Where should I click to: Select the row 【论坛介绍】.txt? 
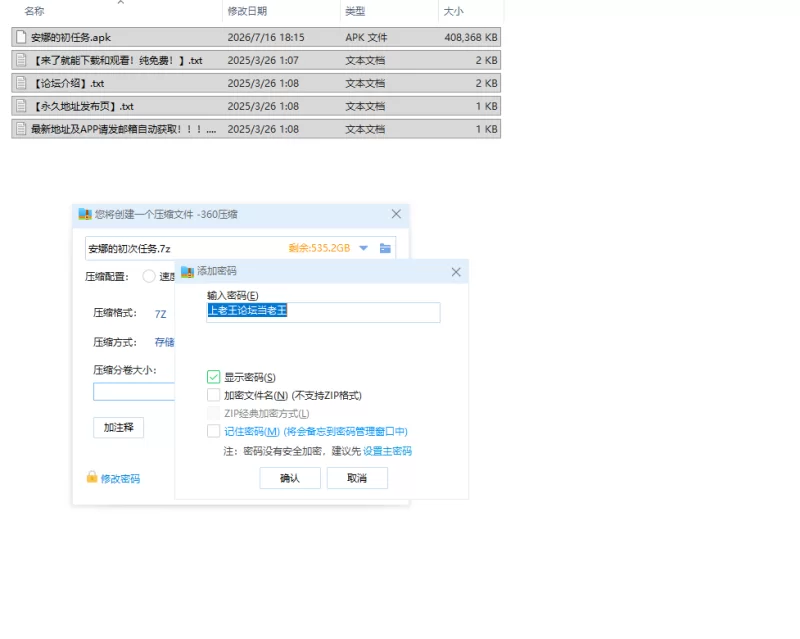256,83
